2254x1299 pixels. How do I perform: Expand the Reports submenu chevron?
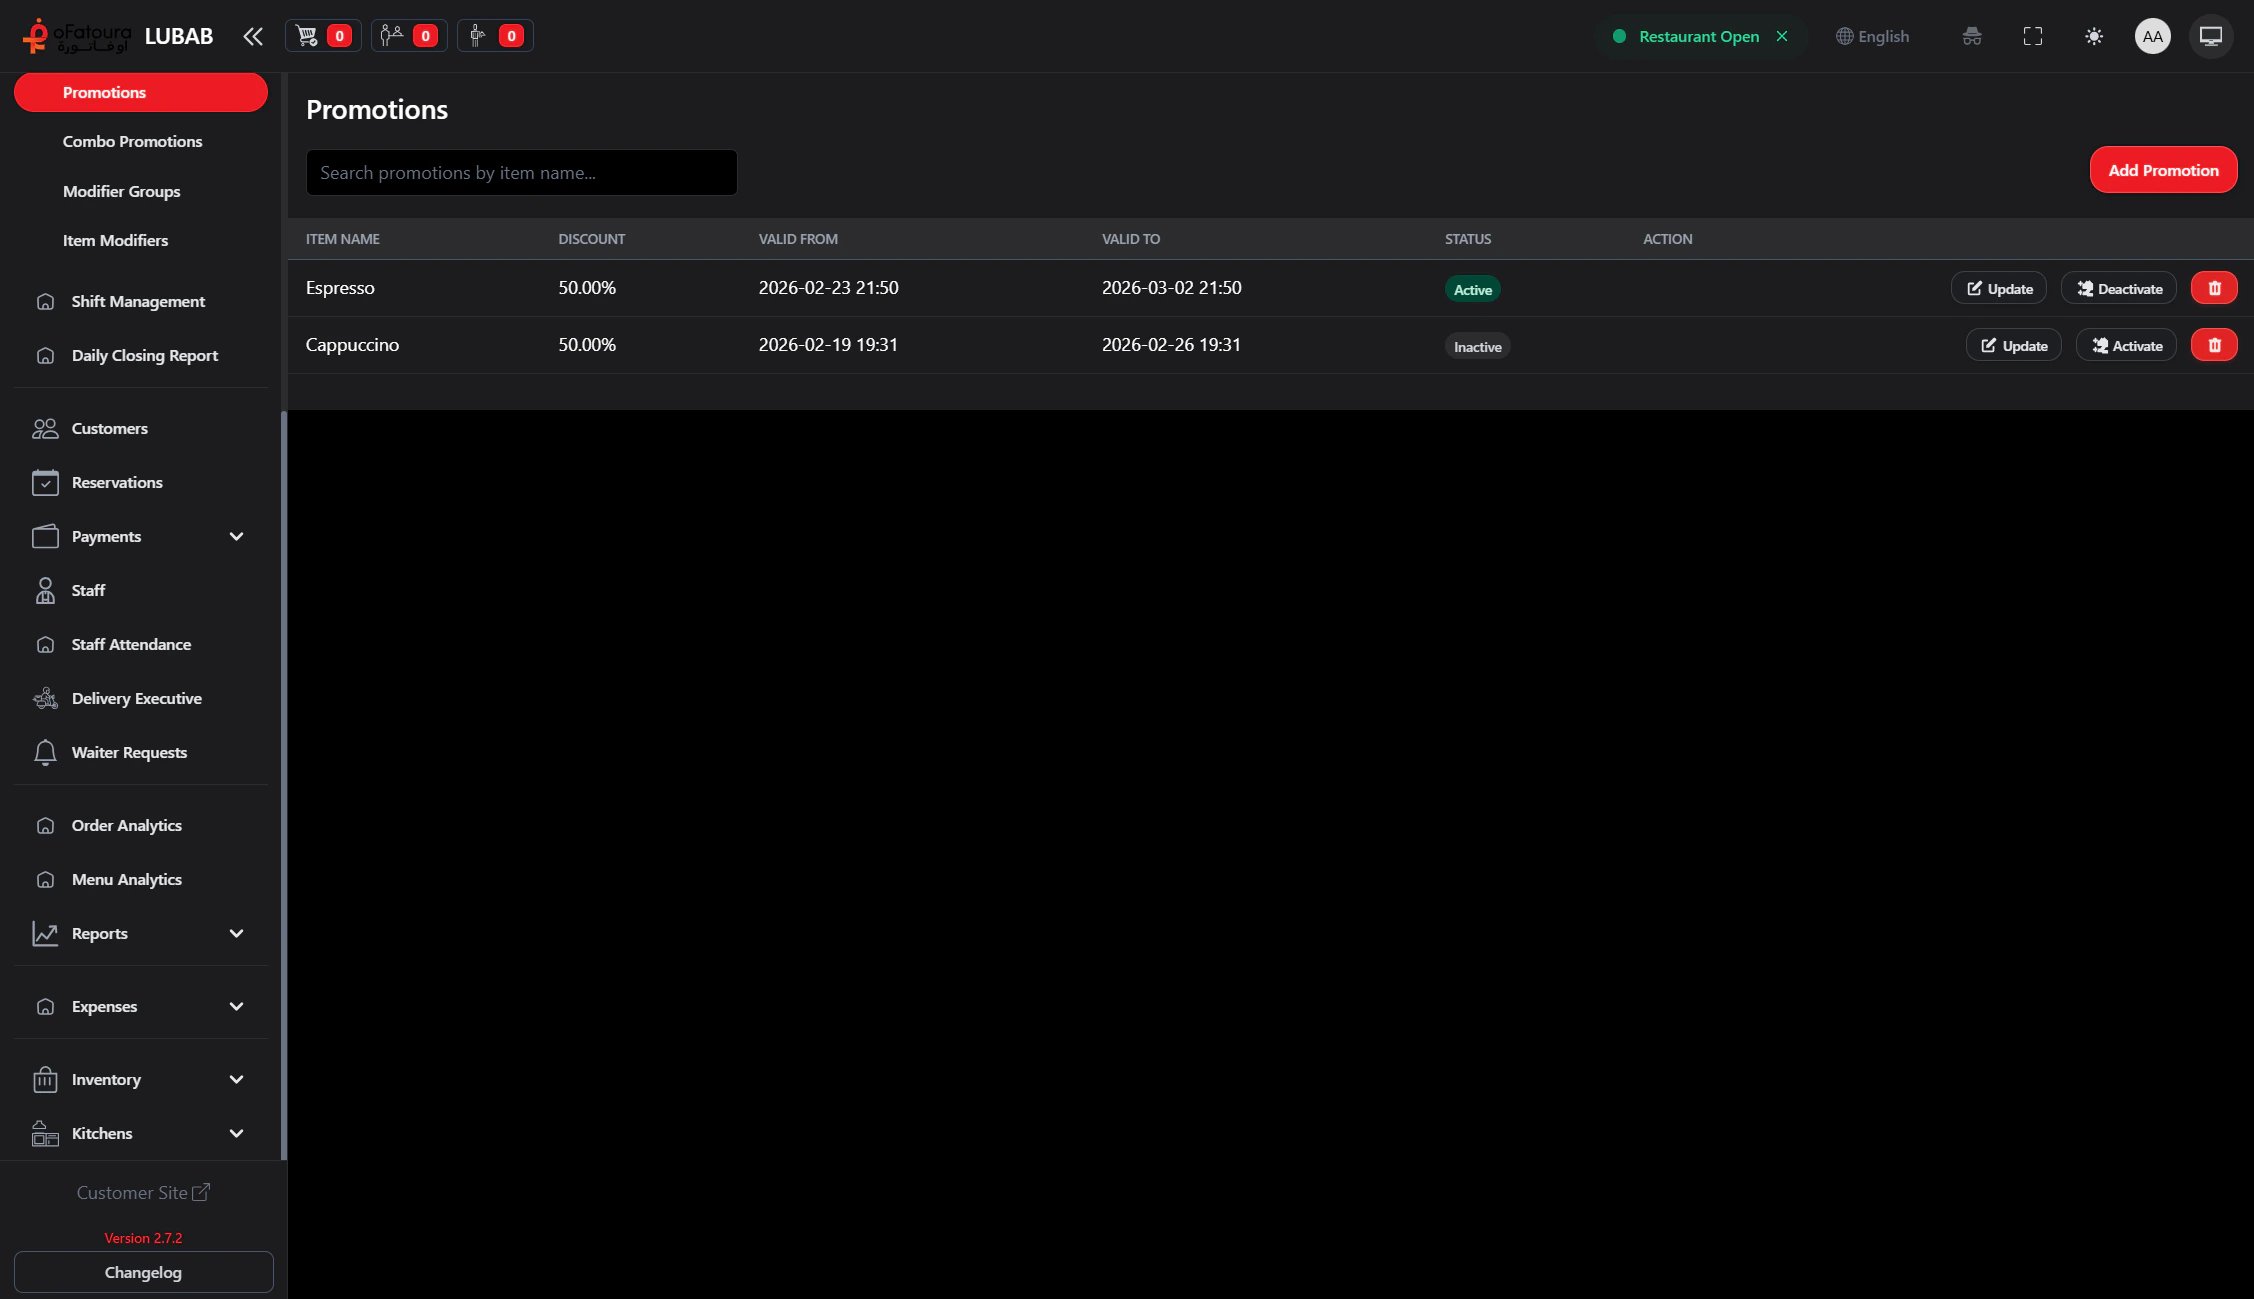[x=236, y=933]
